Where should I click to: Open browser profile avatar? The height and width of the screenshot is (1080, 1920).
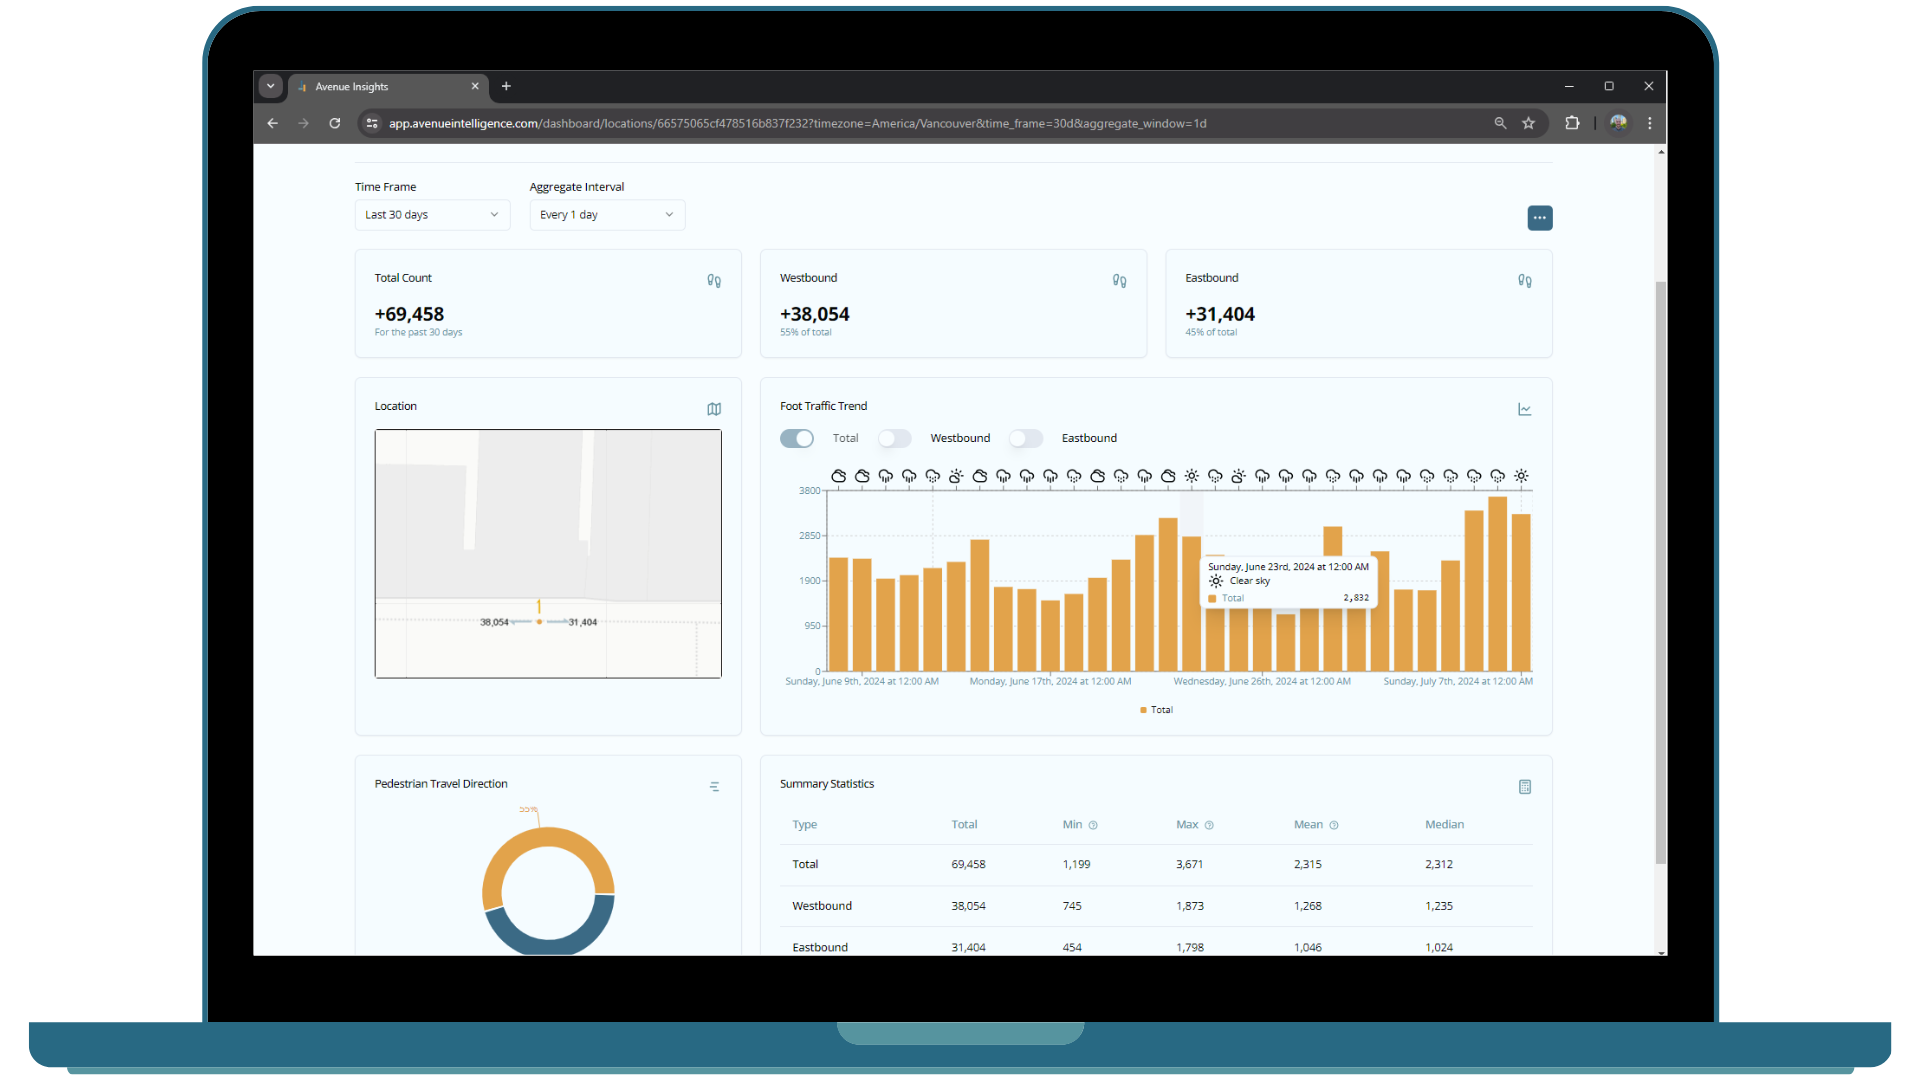(1618, 123)
